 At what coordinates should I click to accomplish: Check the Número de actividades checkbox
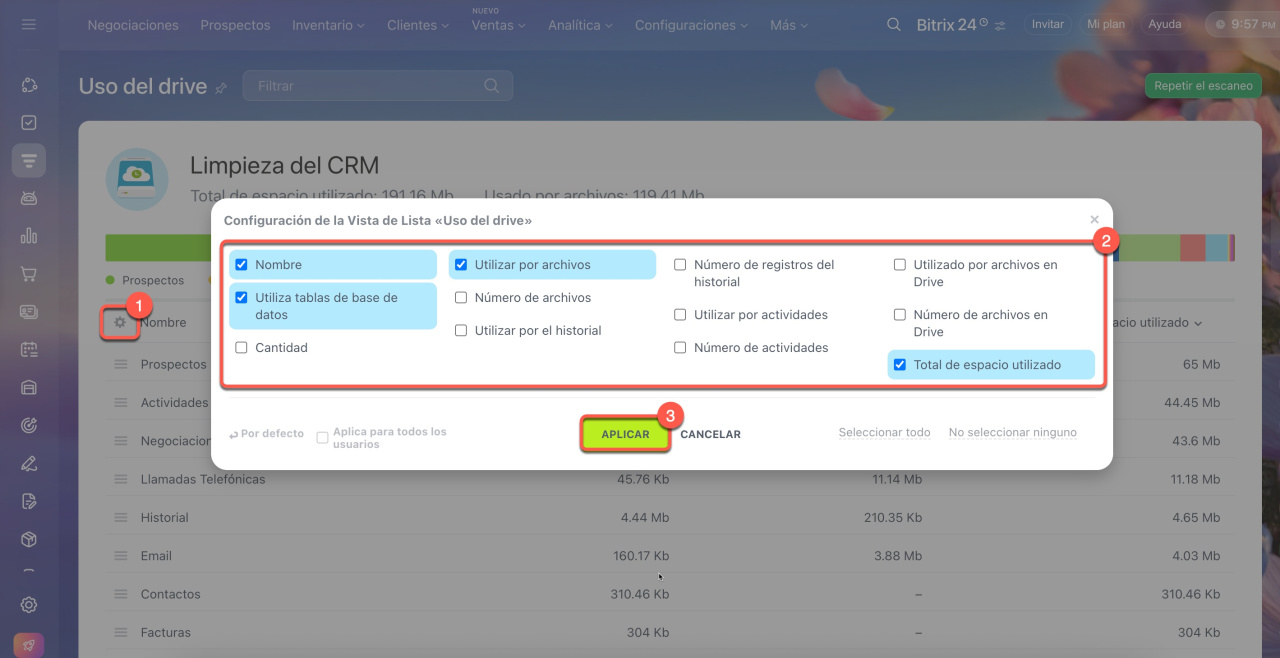[x=680, y=348]
